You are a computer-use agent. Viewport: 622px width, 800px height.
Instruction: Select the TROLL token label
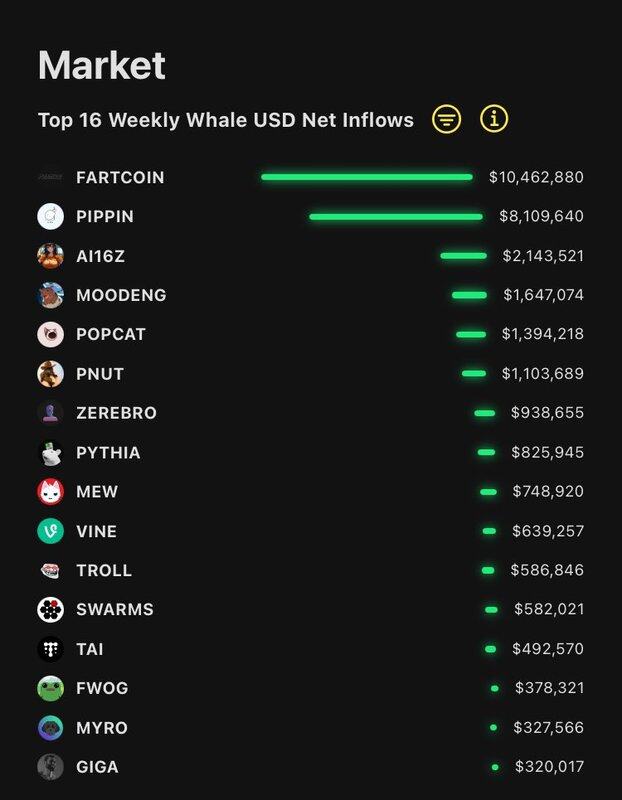click(104, 570)
